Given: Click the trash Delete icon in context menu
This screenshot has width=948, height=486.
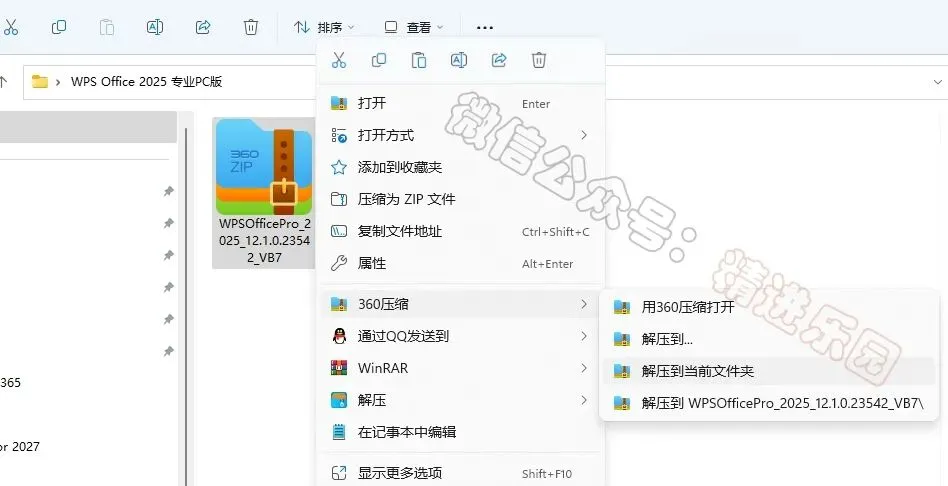Looking at the screenshot, I should point(539,60).
